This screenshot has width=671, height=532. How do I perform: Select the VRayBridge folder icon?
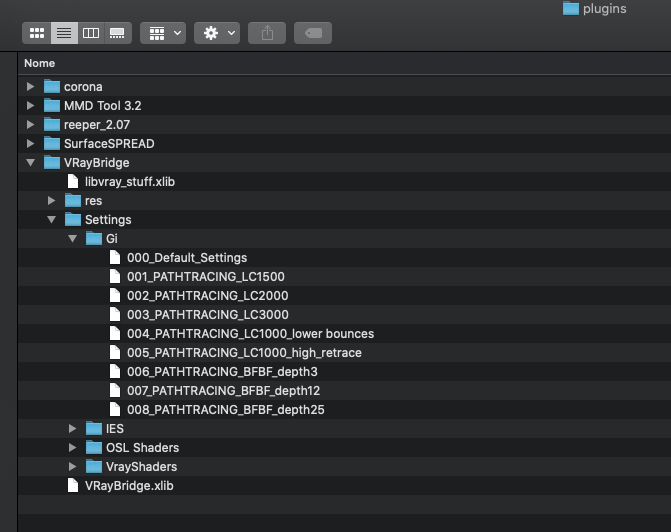tap(52, 162)
